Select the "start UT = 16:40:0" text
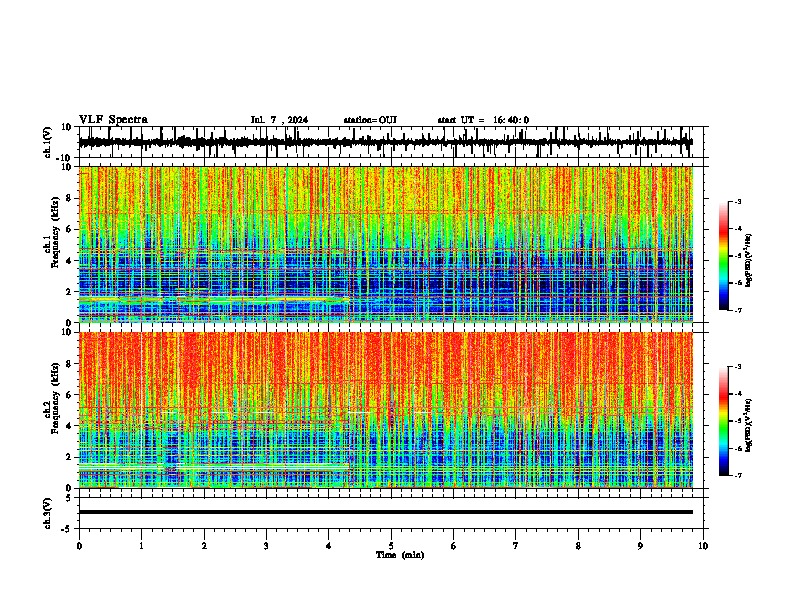Image resolution: width=792 pixels, height=612 pixels. coord(483,120)
